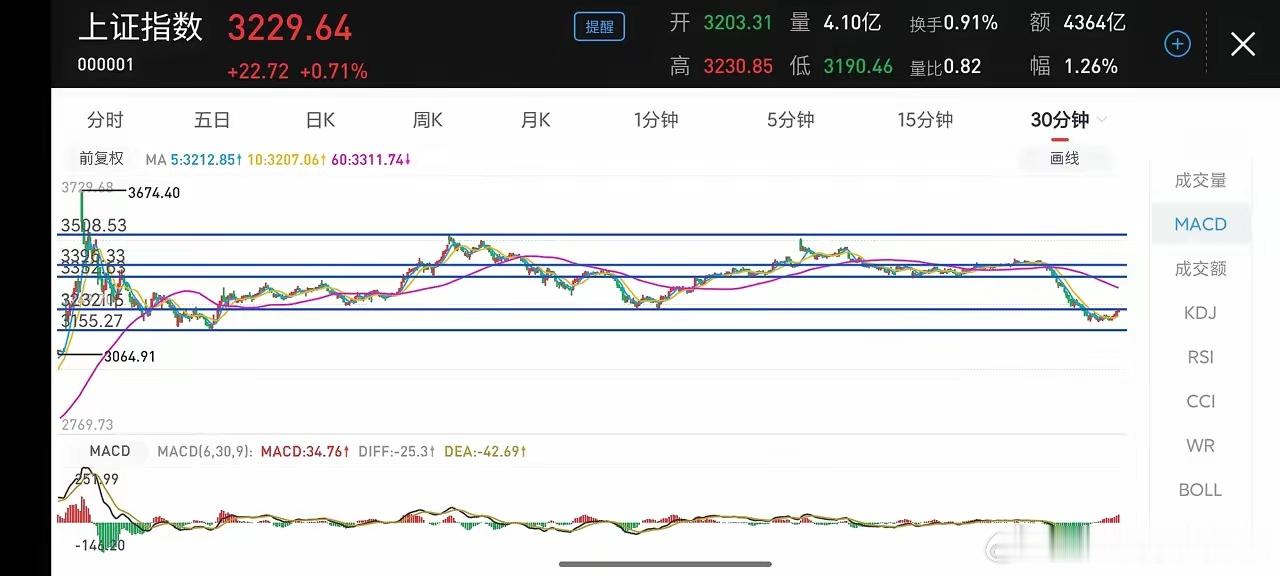Tap the 2769.73 axis label
1280x576 pixels.
[x=87, y=425]
